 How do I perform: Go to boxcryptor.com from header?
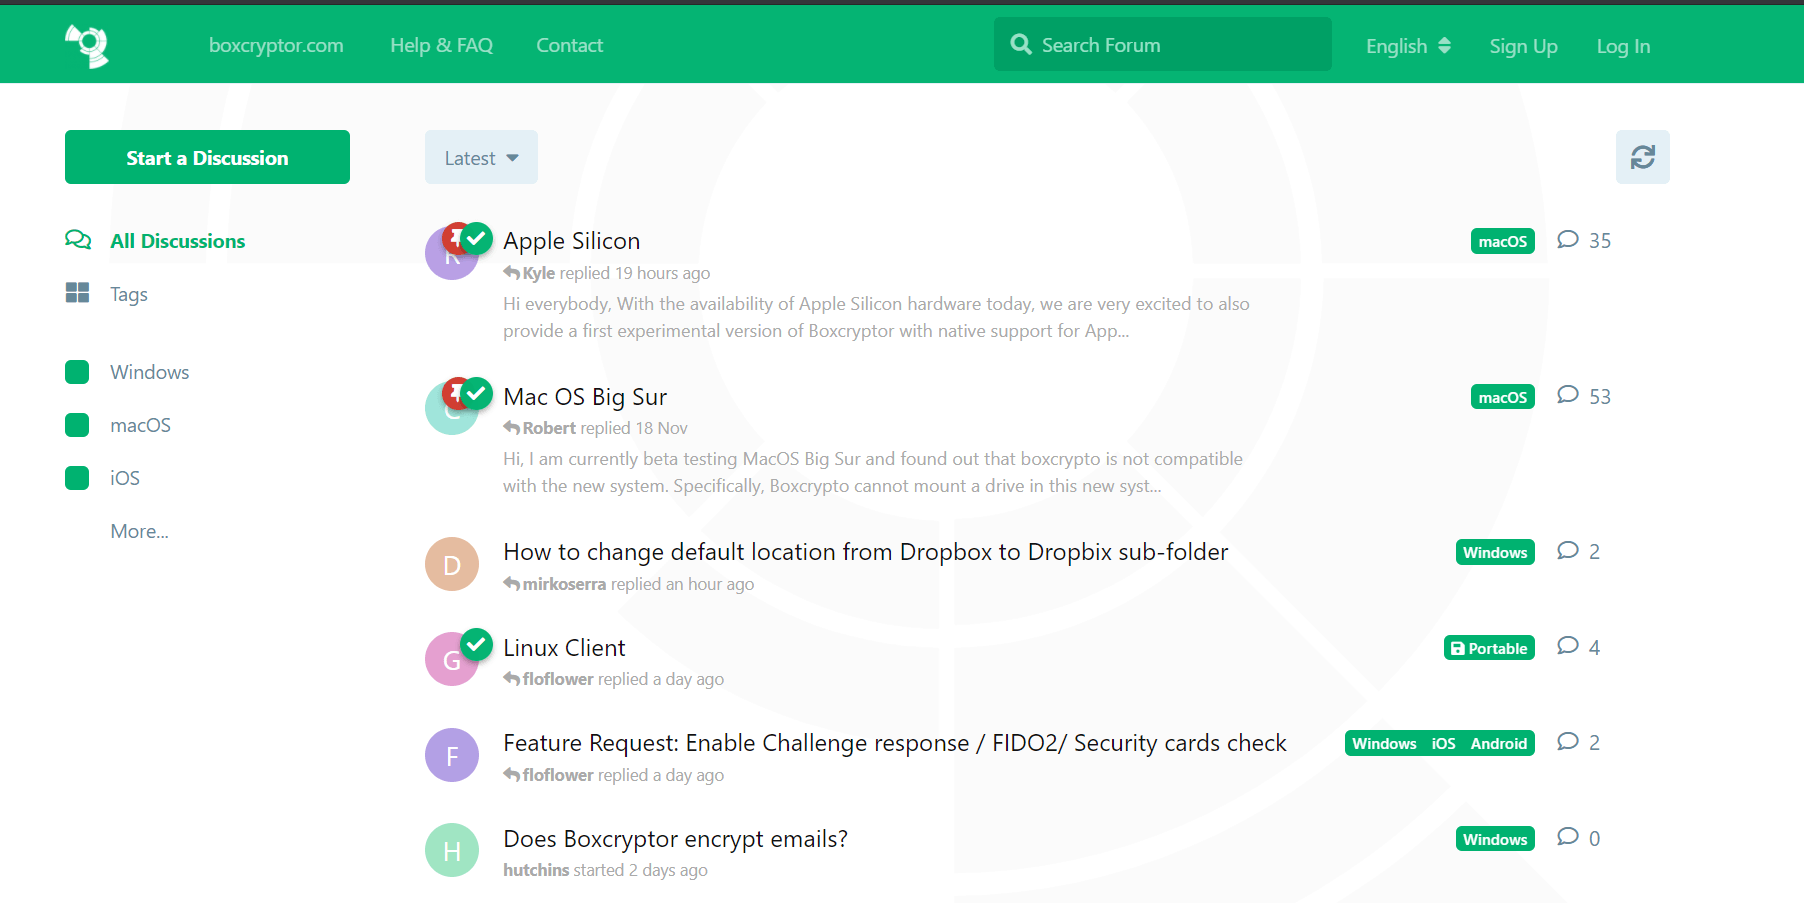[276, 45]
